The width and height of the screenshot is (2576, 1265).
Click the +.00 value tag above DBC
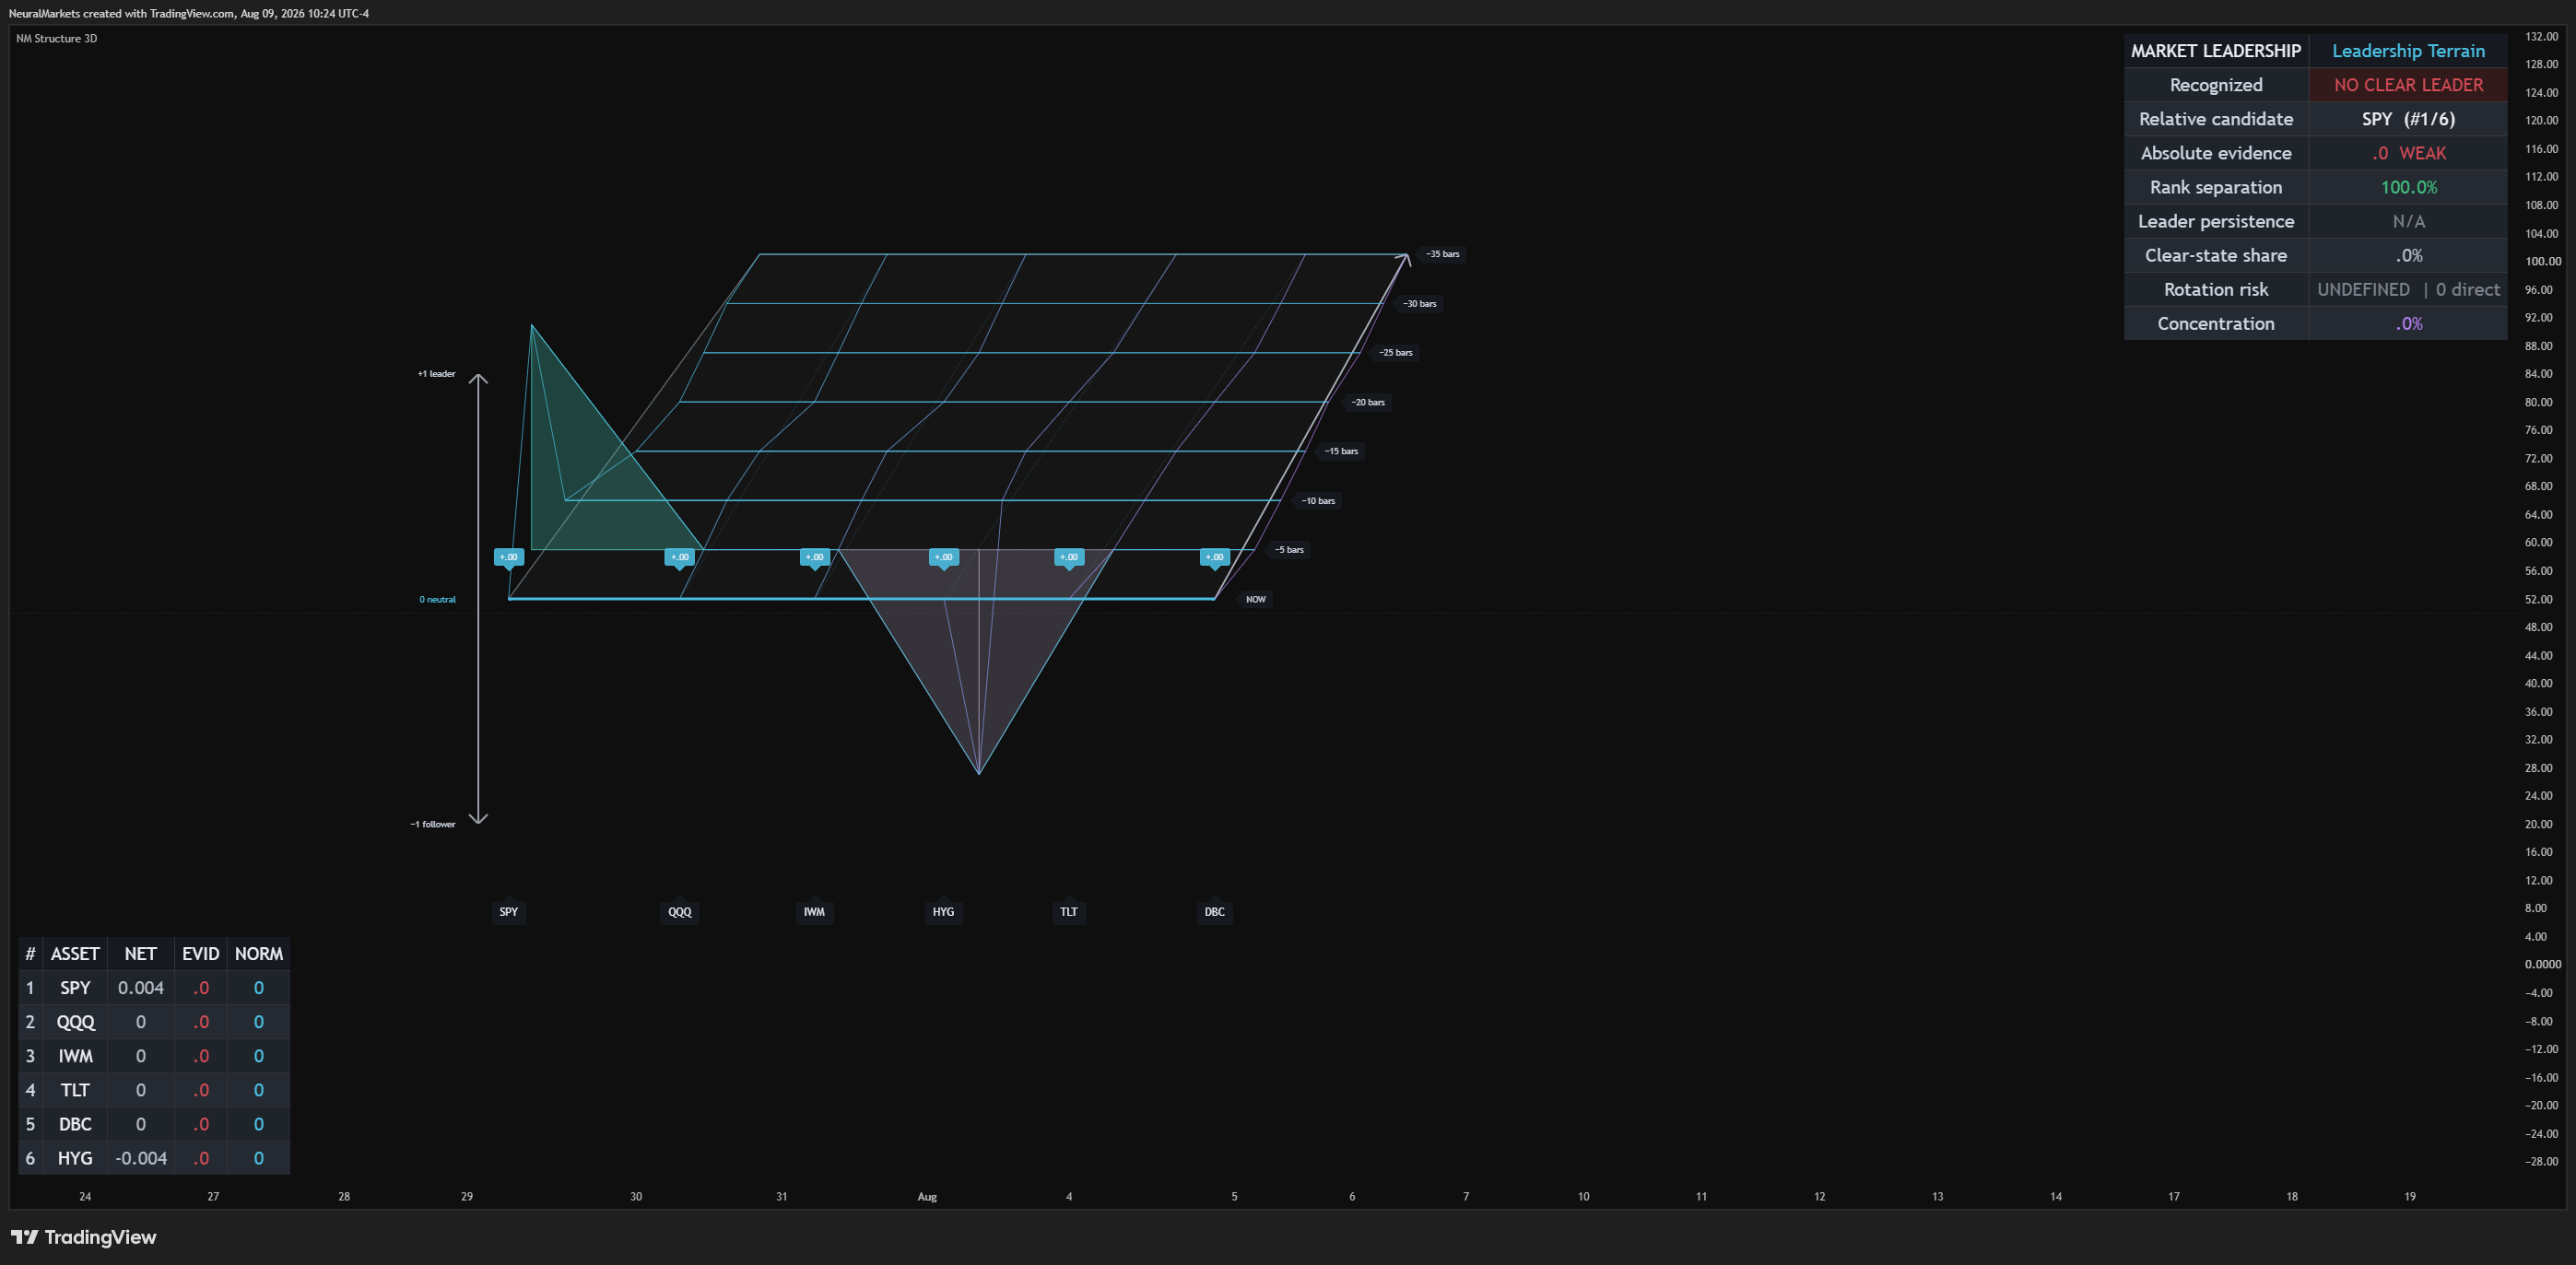point(1214,557)
